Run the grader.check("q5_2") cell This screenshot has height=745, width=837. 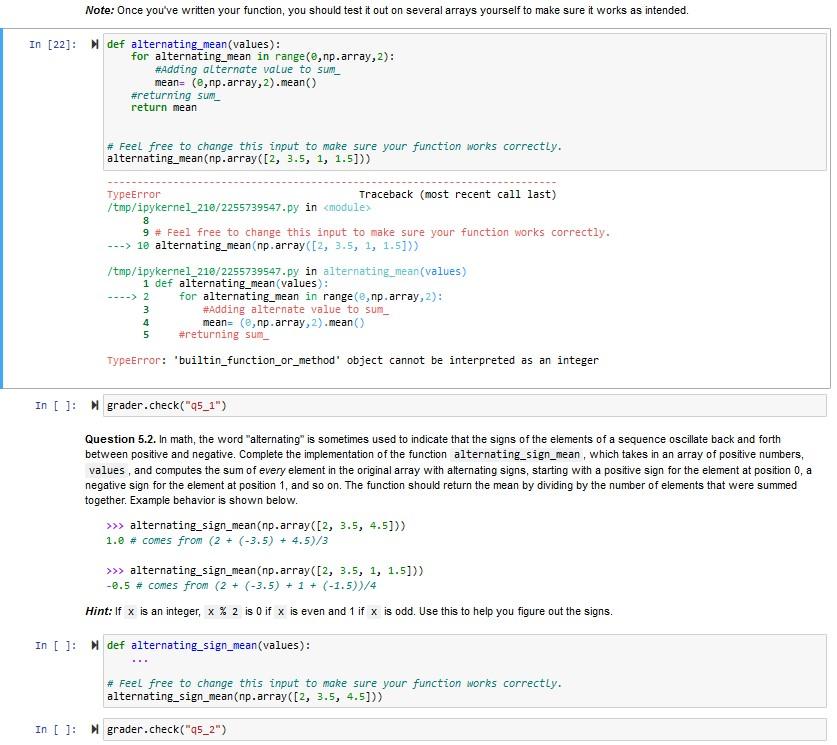point(94,730)
